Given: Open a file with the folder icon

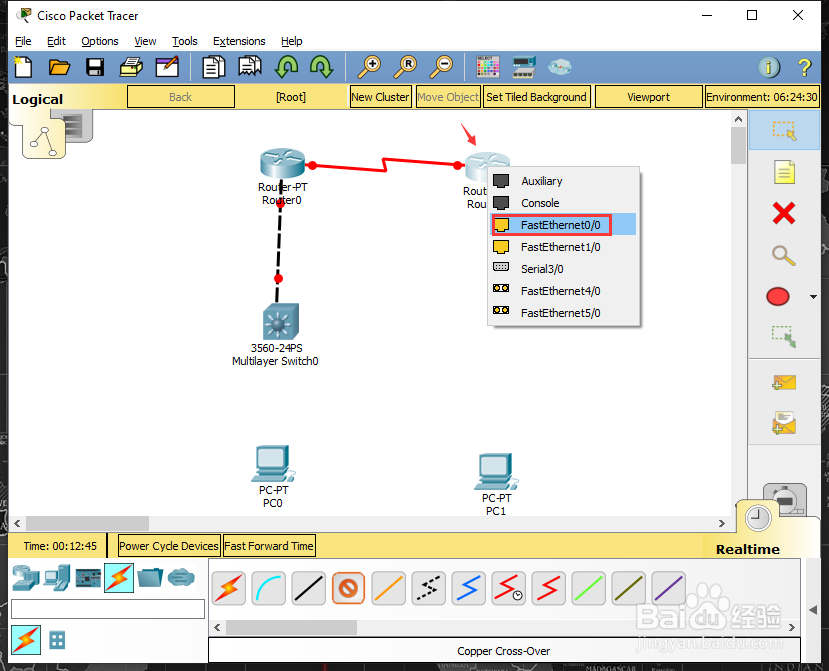Looking at the screenshot, I should pos(59,67).
